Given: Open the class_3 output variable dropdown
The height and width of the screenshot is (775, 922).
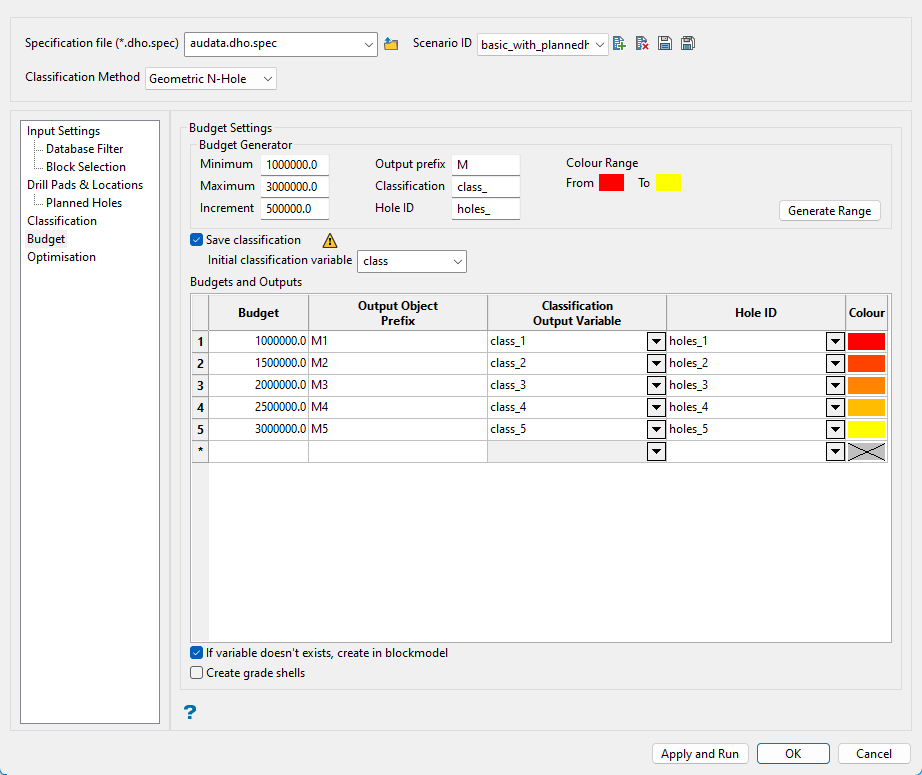Looking at the screenshot, I should [656, 386].
